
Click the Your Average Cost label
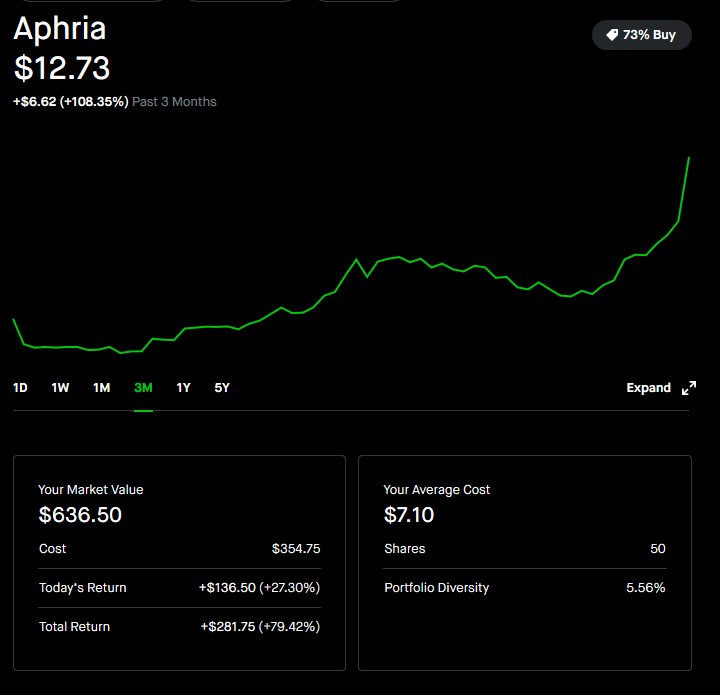tap(437, 490)
